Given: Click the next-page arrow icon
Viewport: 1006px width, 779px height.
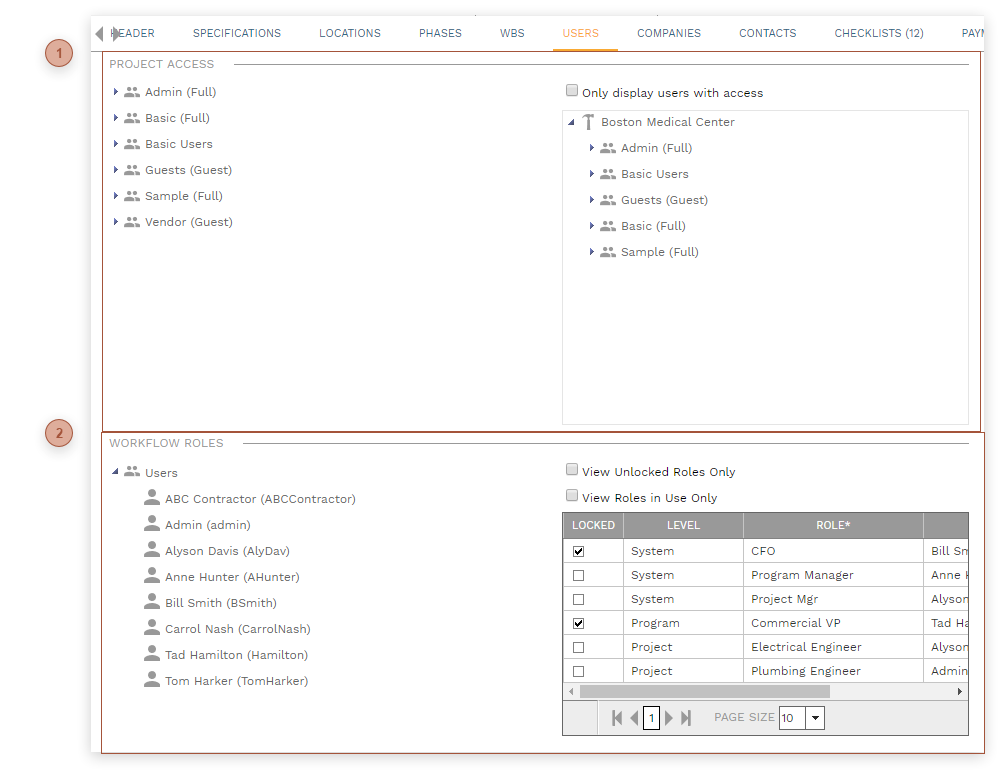Looking at the screenshot, I should point(669,717).
